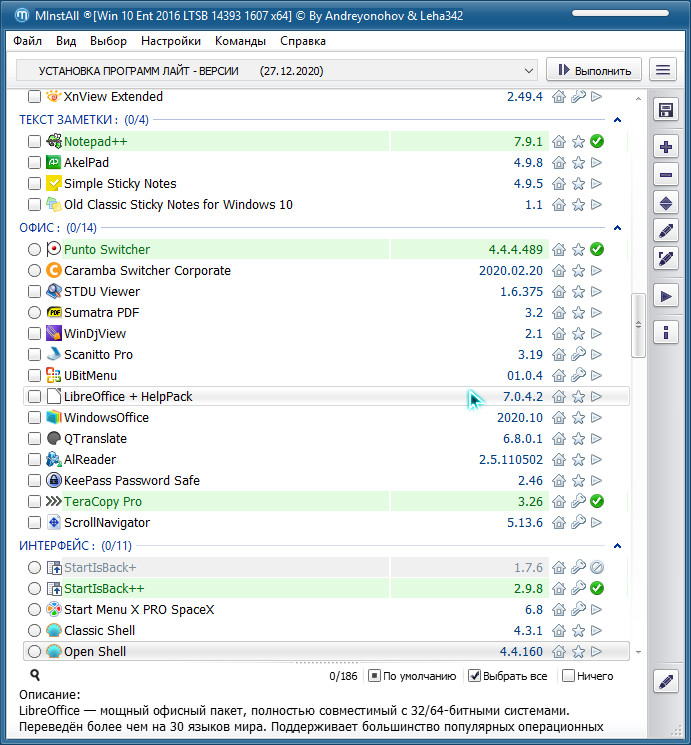Image resolution: width=691 pixels, height=745 pixels.
Task: Select Start Menu X PRO SpaceX row
Action: pos(326,610)
